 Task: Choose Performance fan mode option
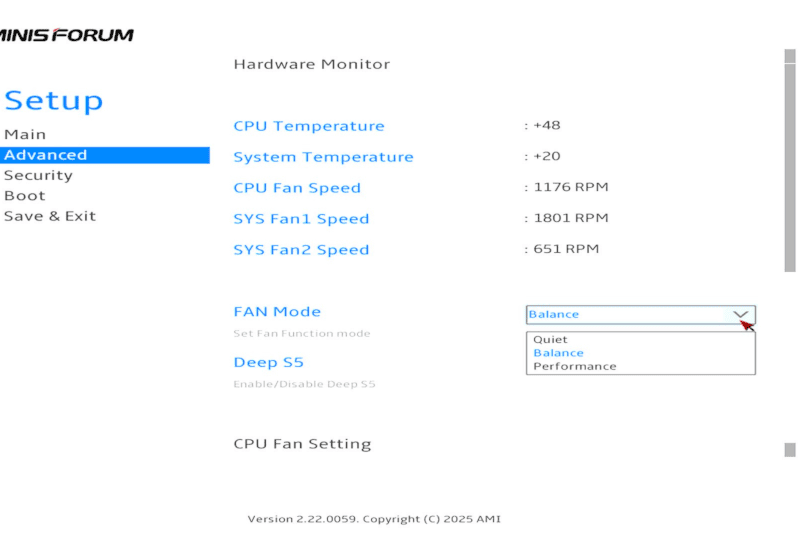[x=575, y=366]
